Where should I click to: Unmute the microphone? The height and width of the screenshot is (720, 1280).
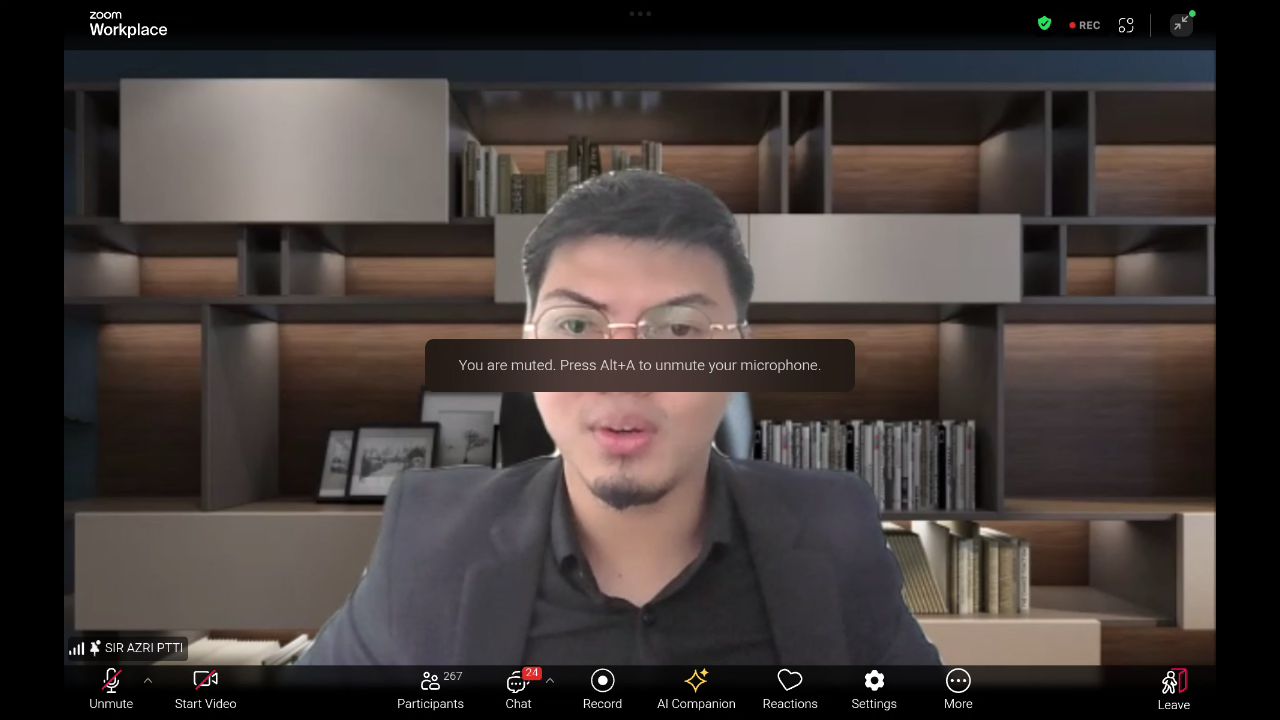coord(111,689)
